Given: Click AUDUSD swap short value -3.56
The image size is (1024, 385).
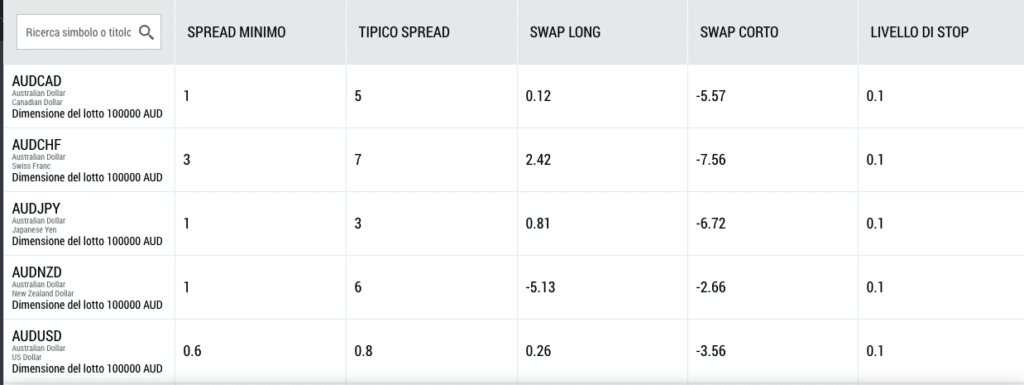Looking at the screenshot, I should click(711, 351).
